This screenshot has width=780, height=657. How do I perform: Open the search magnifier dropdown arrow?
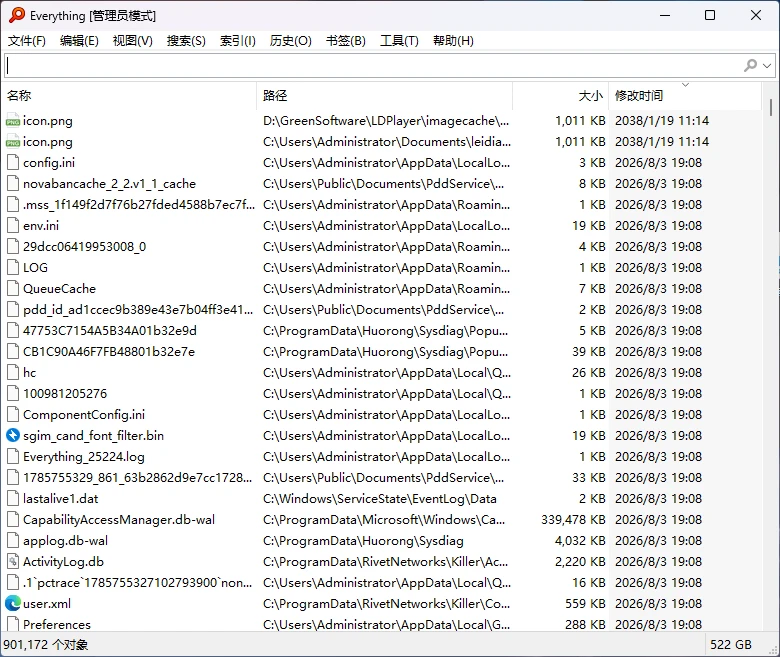tap(767, 65)
